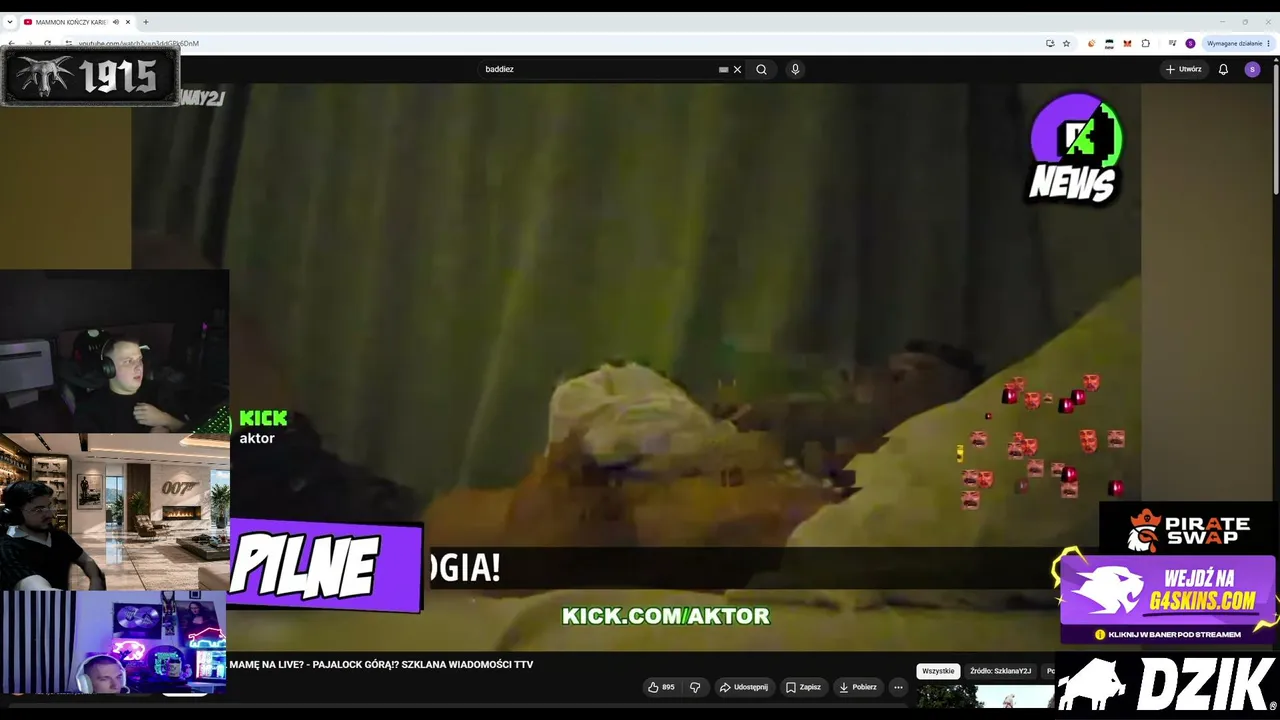Open the Chrome three-dot menu

pyautogui.click(x=1269, y=43)
